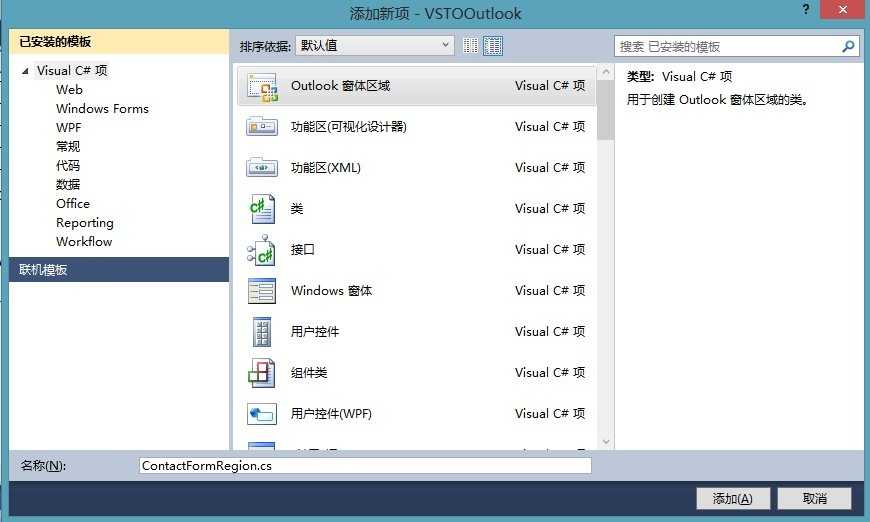Click the Outlook 窗体区域 template icon
Viewport: 870px width, 522px height.
pyautogui.click(x=262, y=87)
